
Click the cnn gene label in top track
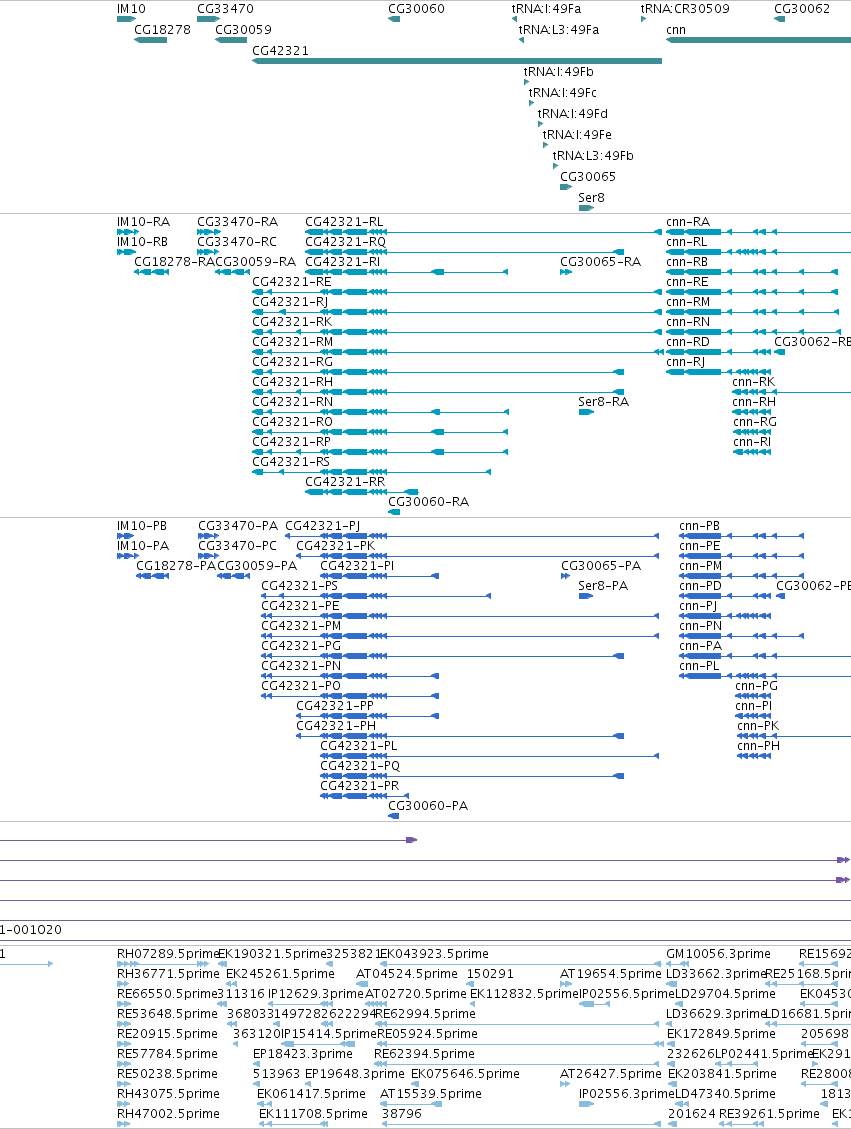pyautogui.click(x=676, y=30)
